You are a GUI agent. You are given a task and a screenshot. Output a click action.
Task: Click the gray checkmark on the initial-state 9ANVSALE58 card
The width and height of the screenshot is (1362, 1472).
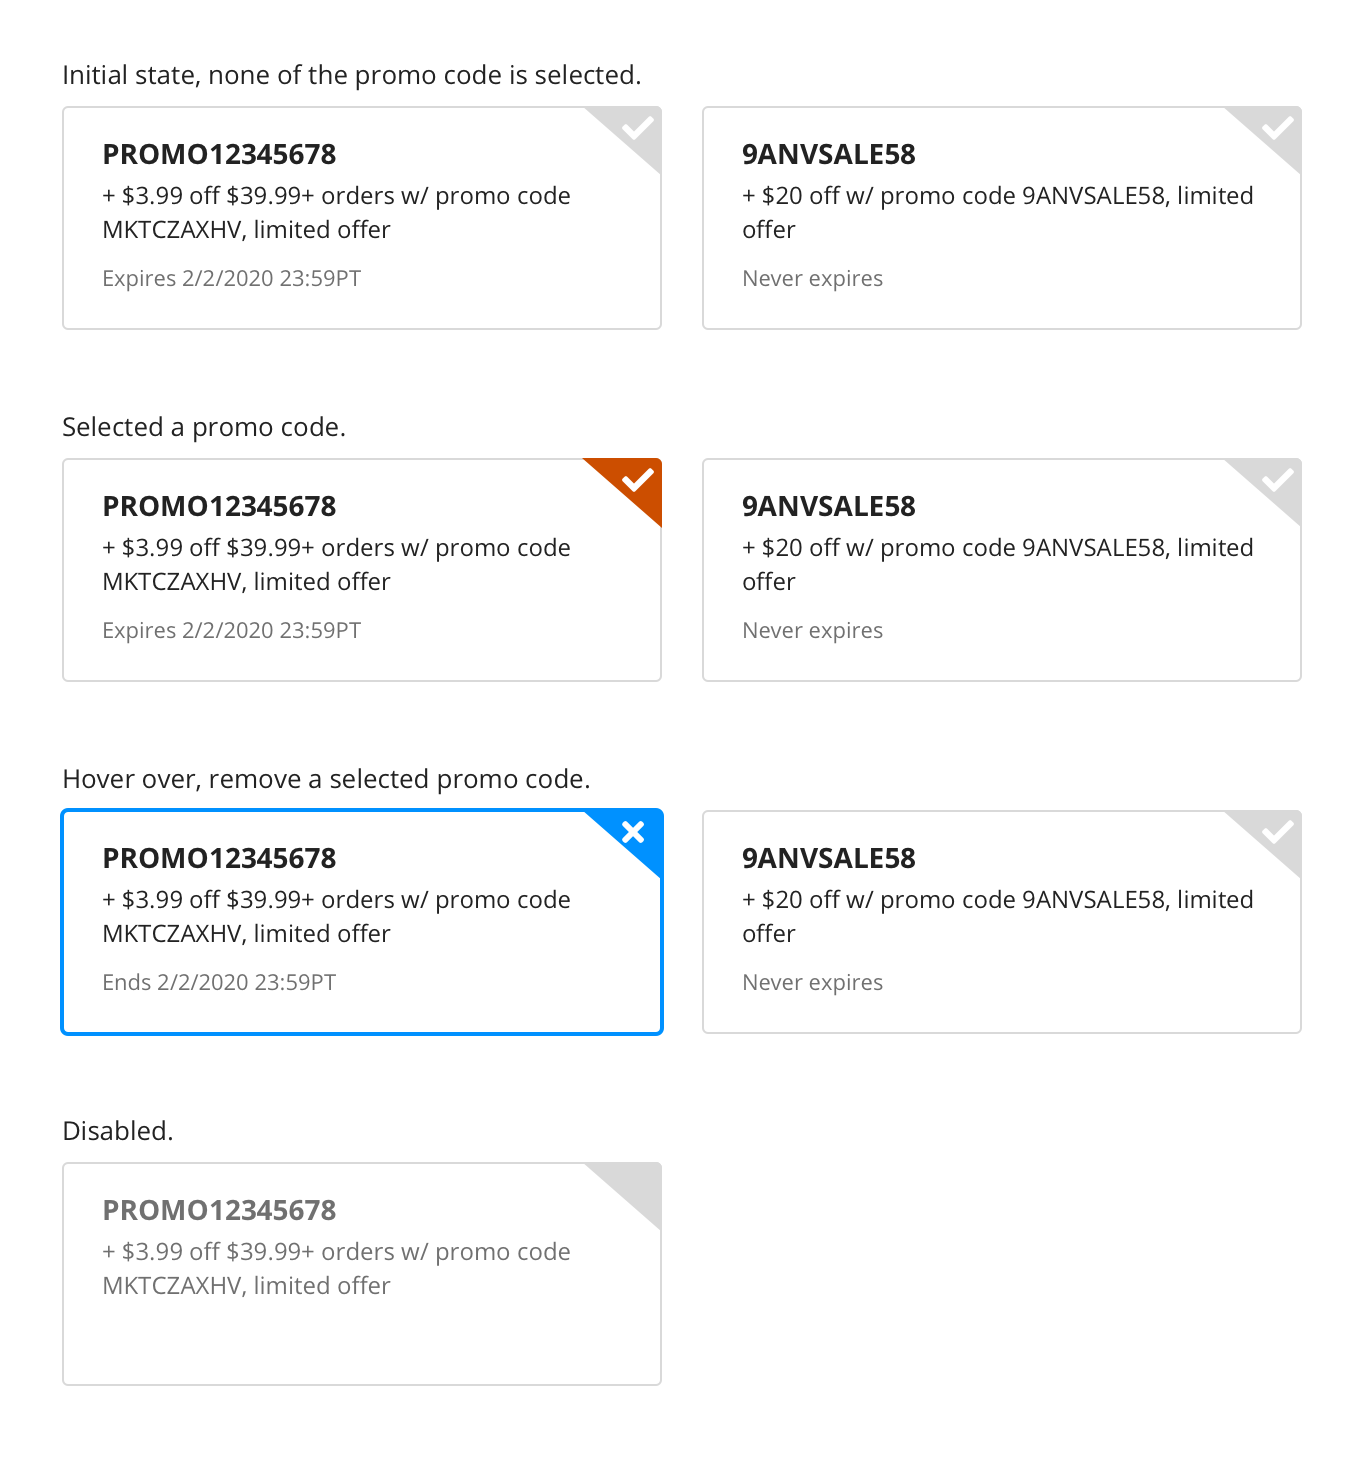coord(1277,129)
